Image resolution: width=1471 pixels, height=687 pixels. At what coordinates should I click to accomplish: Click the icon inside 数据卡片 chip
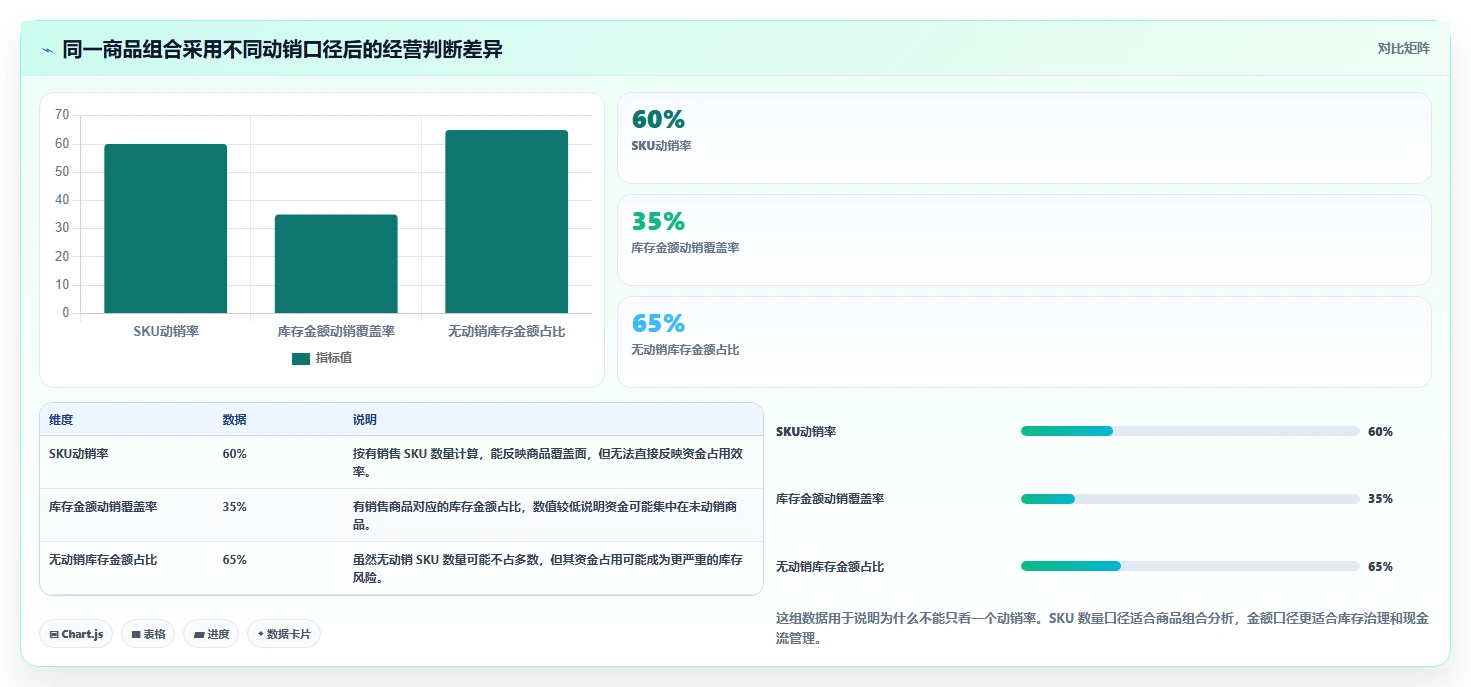point(261,634)
